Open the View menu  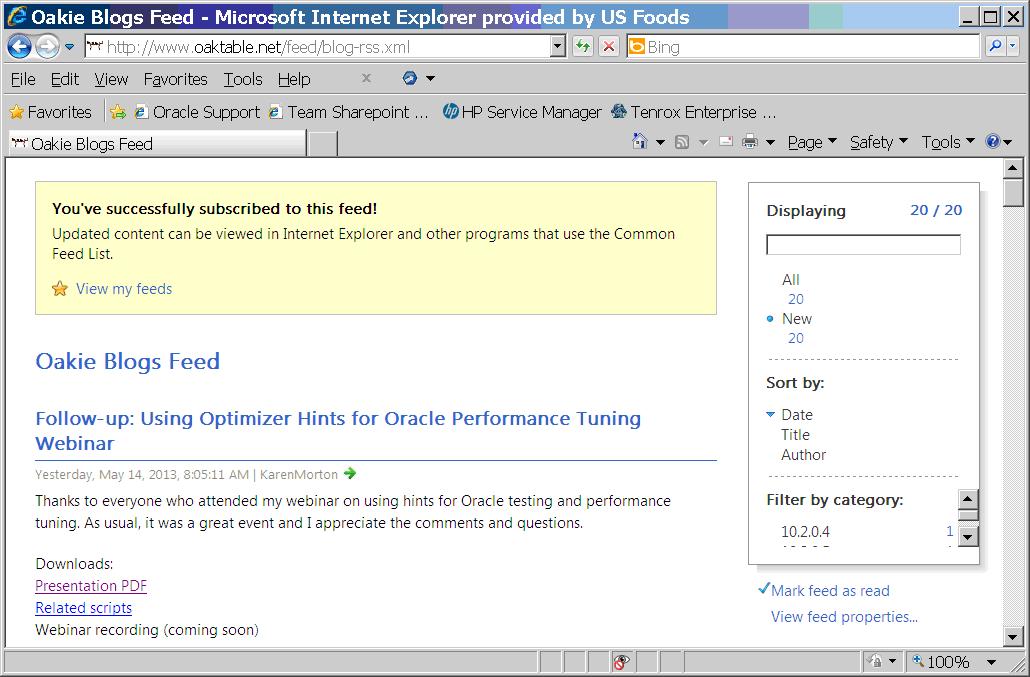coord(111,79)
